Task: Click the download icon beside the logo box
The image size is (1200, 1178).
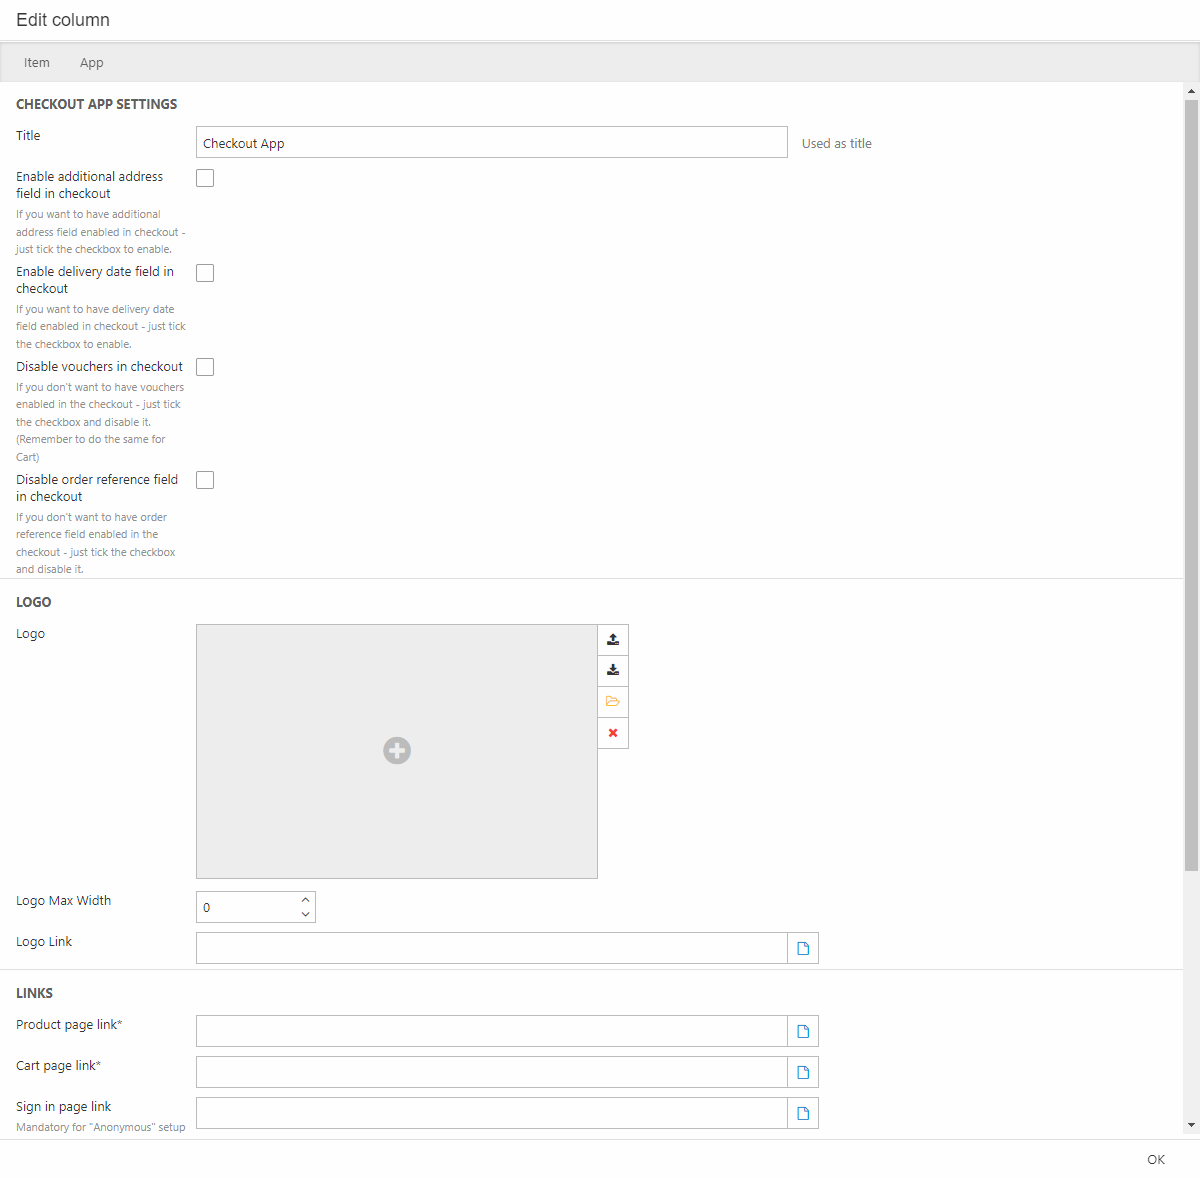Action: click(613, 670)
